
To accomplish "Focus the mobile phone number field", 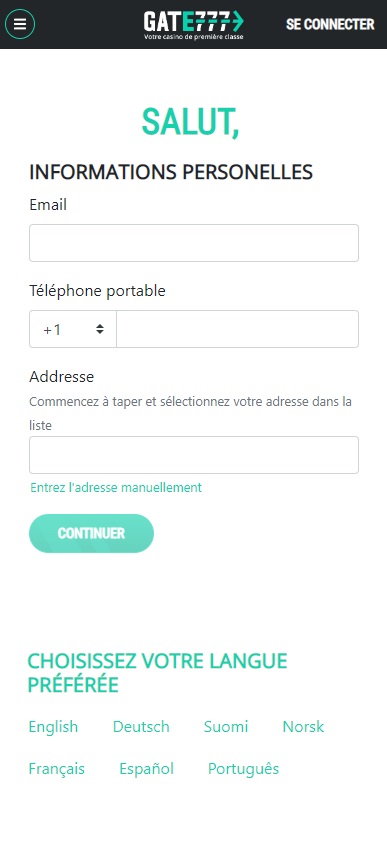I will [237, 329].
